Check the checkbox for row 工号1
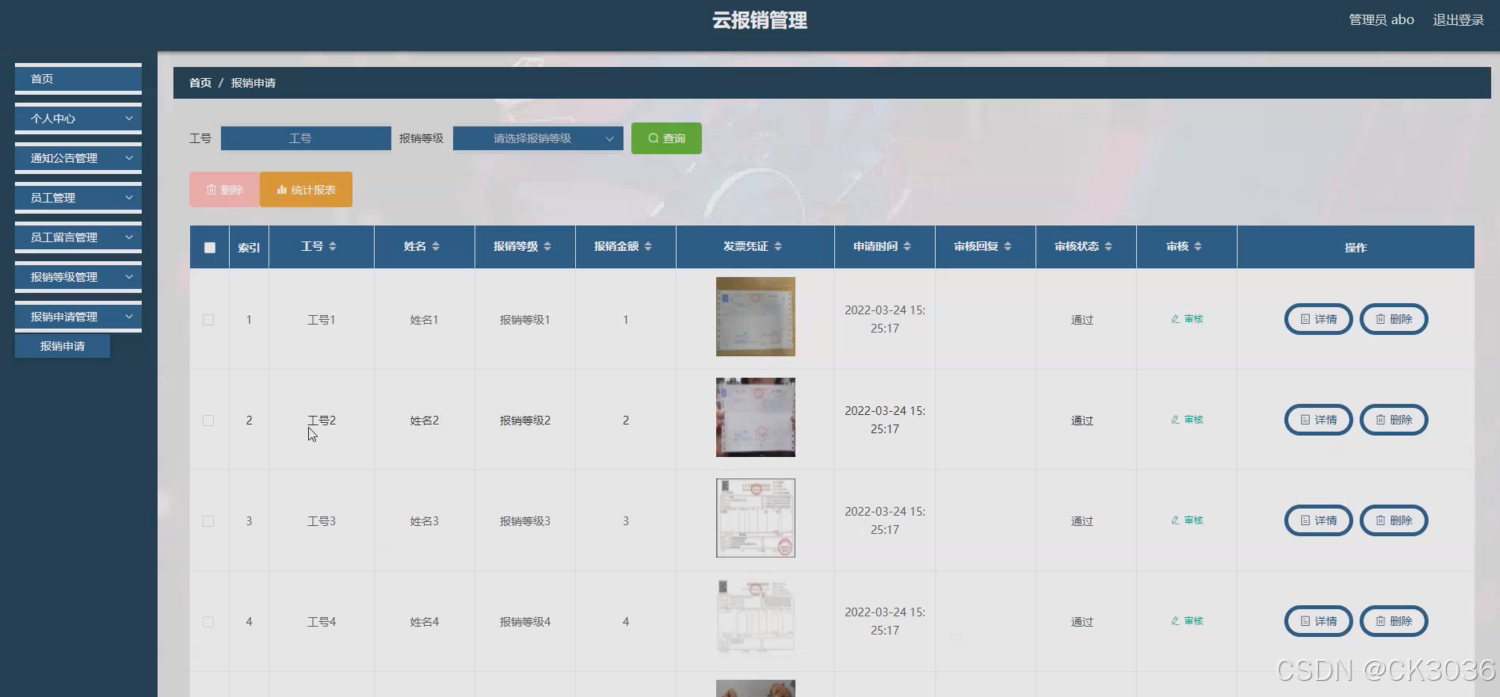Viewport: 1500px width, 697px height. 208,320
